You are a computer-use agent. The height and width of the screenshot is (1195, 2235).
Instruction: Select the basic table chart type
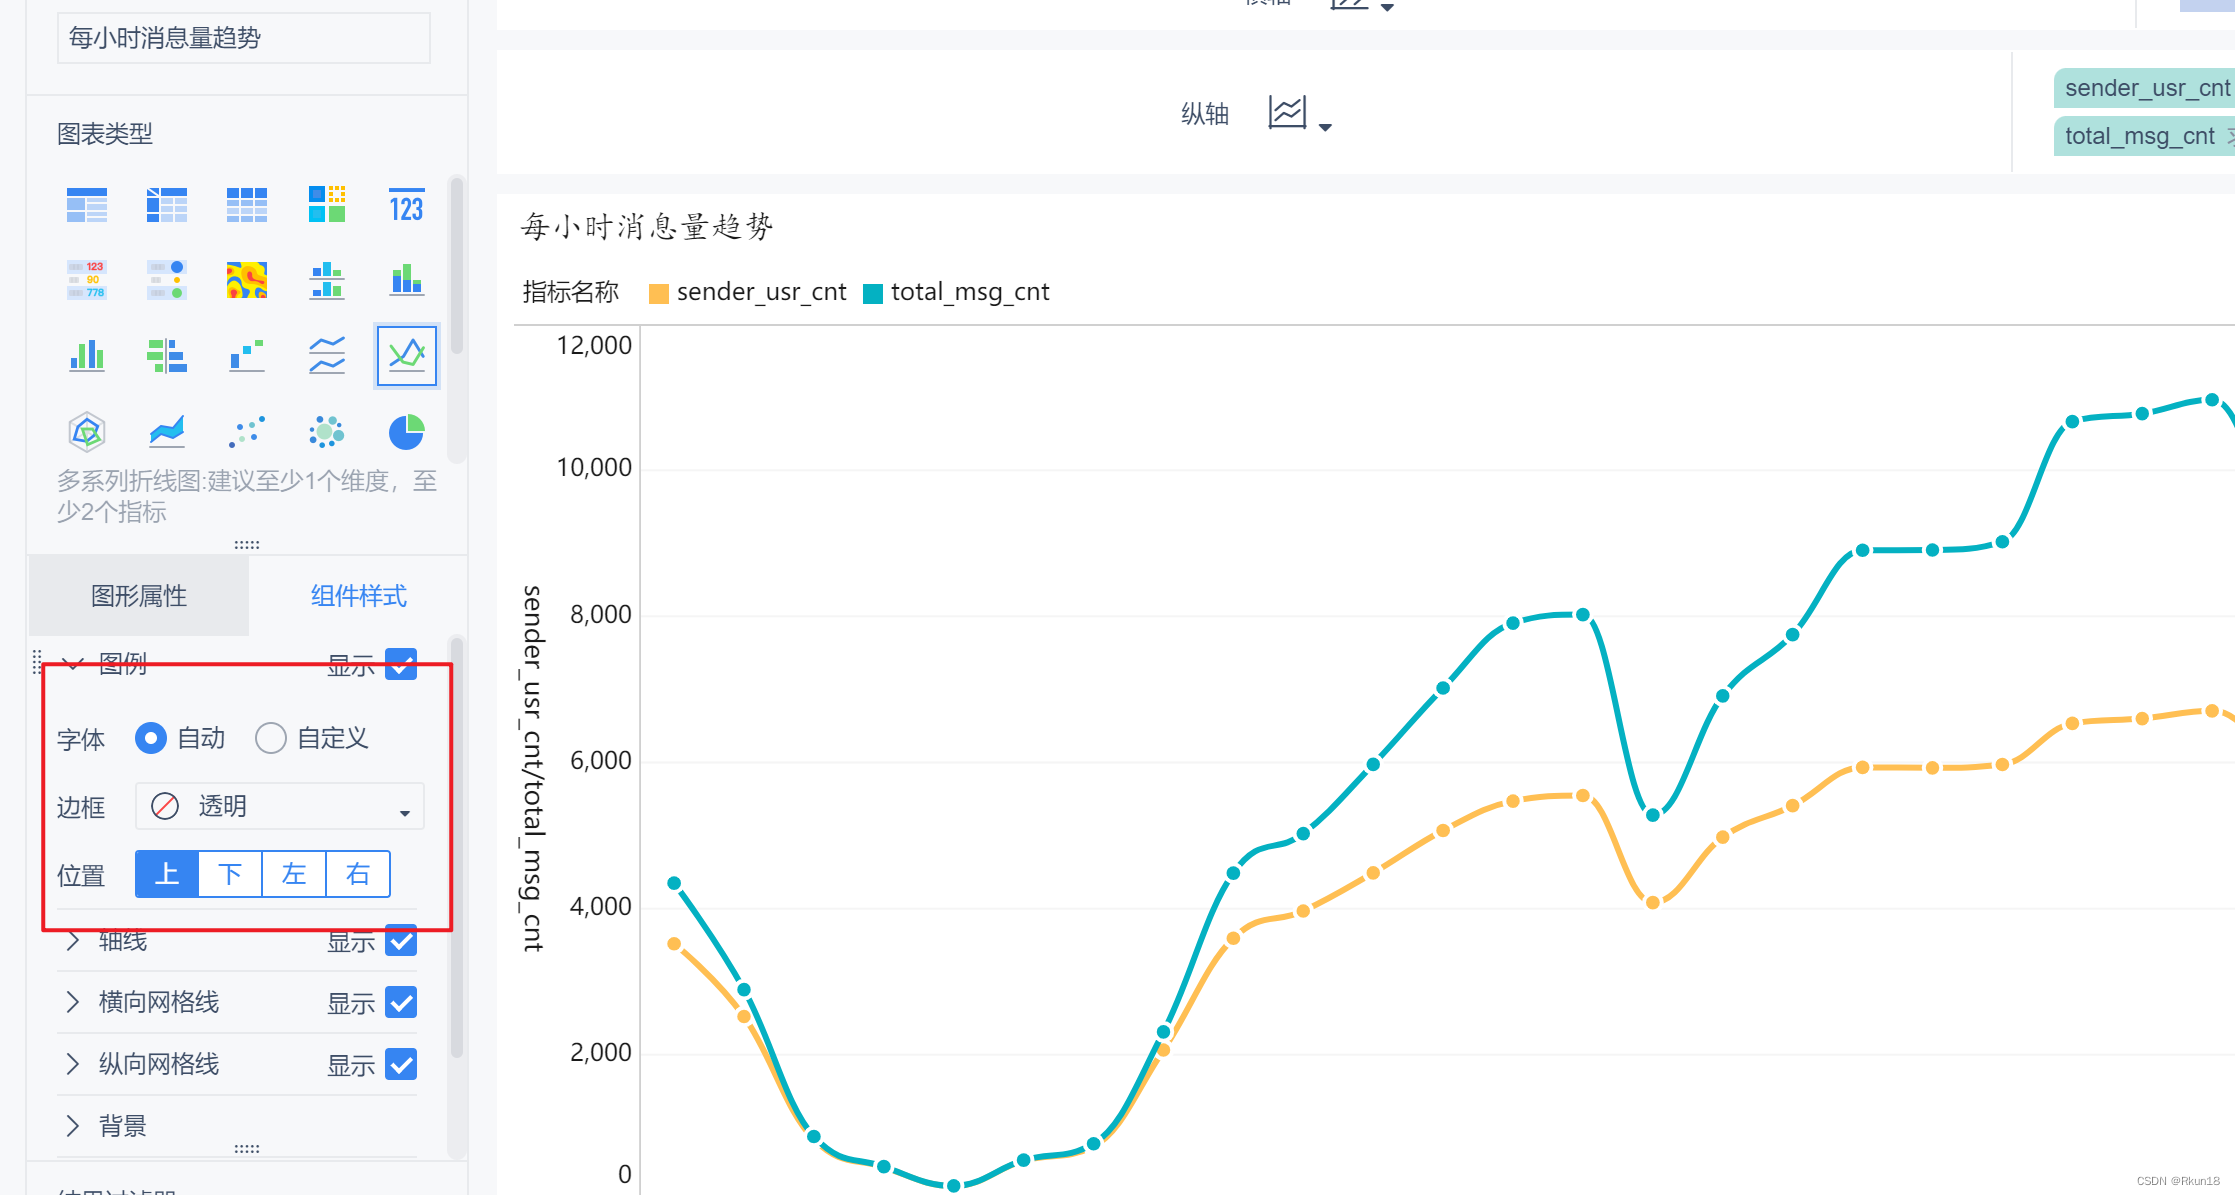(x=87, y=205)
